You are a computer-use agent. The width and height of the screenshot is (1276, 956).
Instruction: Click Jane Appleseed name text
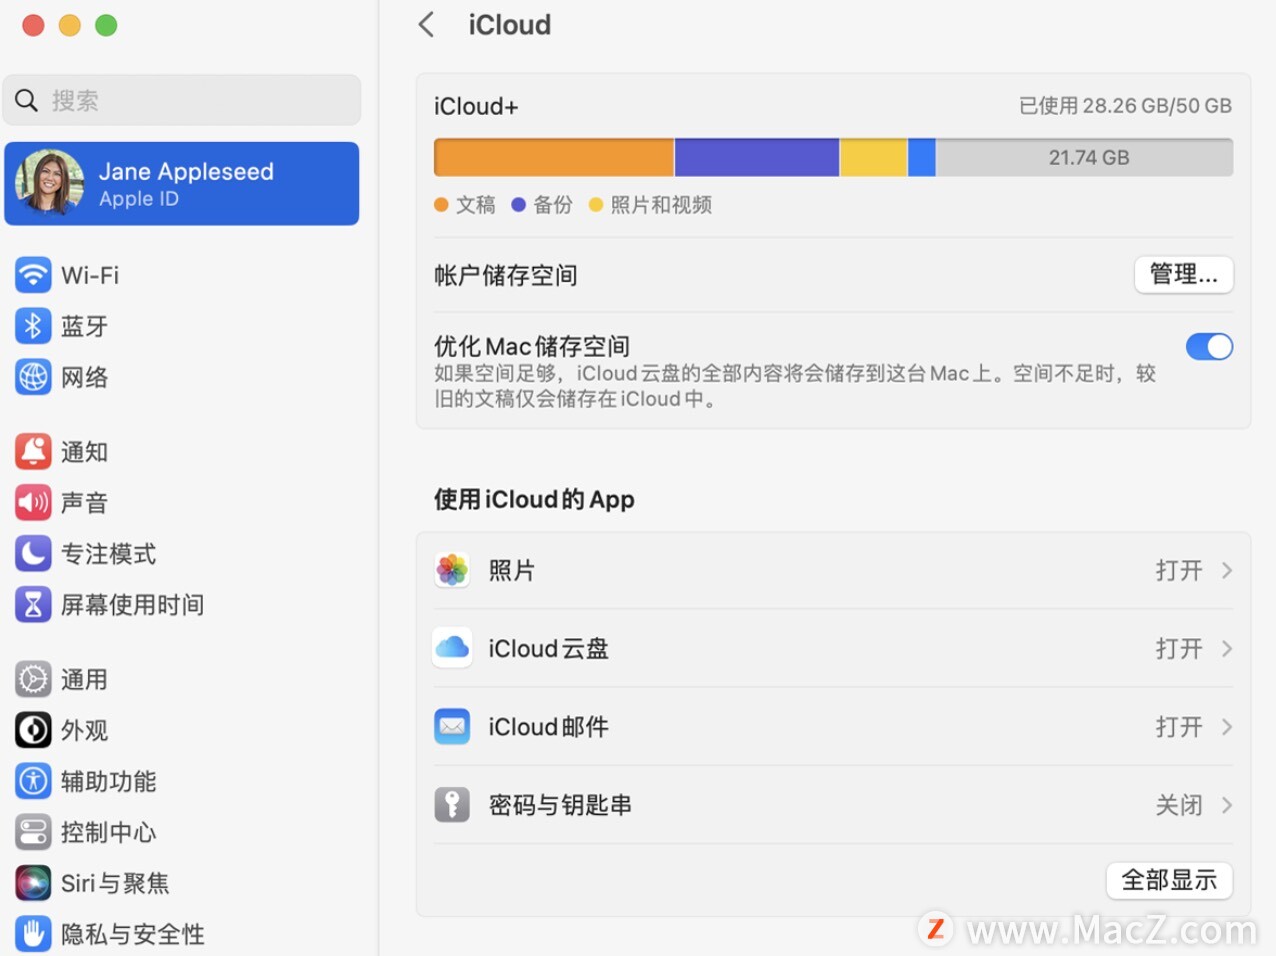pyautogui.click(x=186, y=171)
